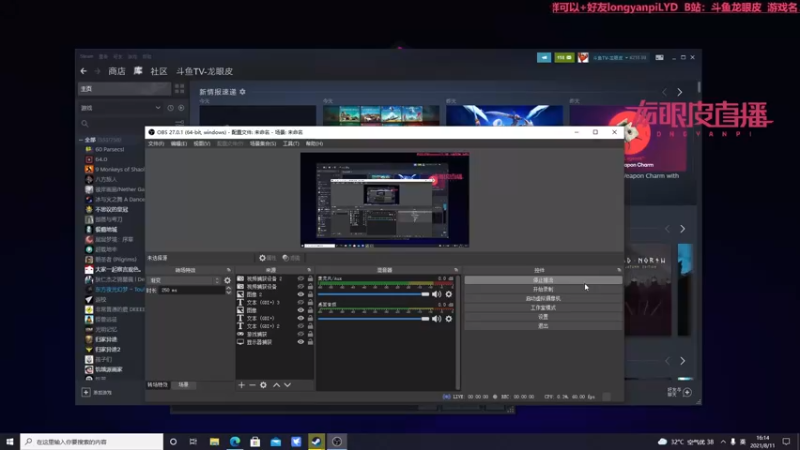Move the selected source up with the arrow
Image resolution: width=800 pixels, height=450 pixels.
pos(276,385)
